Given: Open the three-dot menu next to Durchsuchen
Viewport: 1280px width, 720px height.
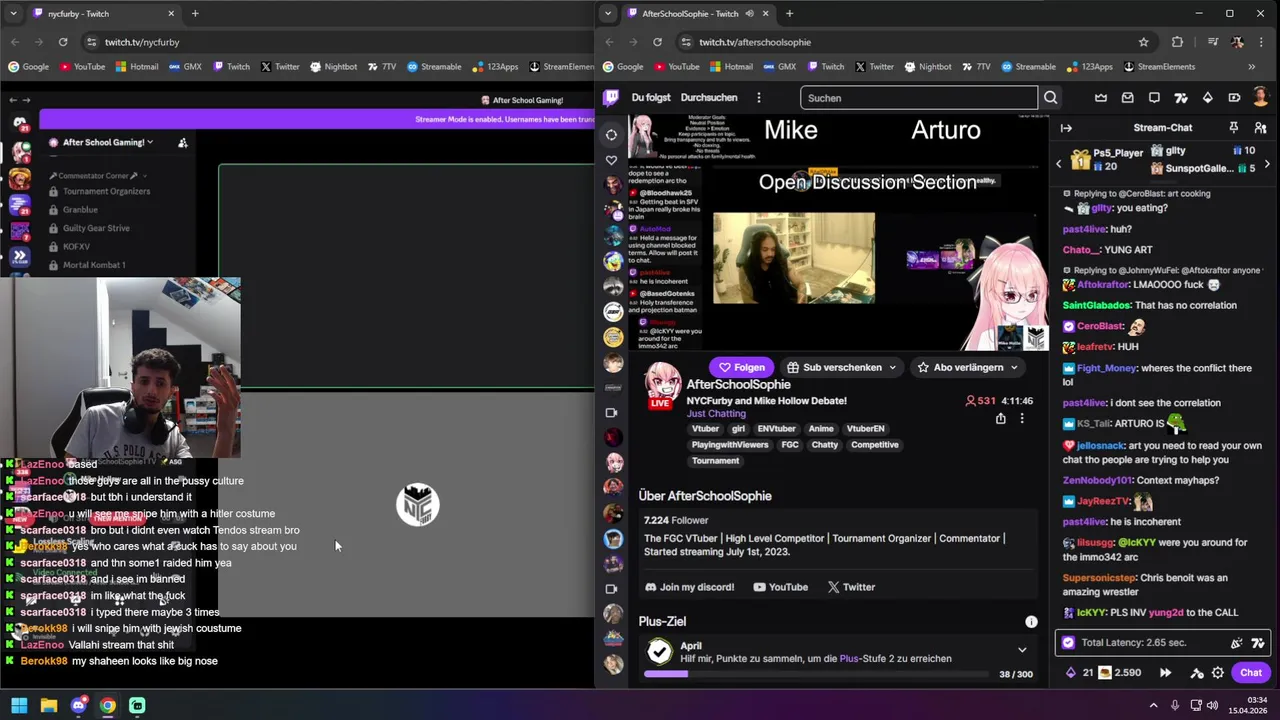Looking at the screenshot, I should coord(759,98).
